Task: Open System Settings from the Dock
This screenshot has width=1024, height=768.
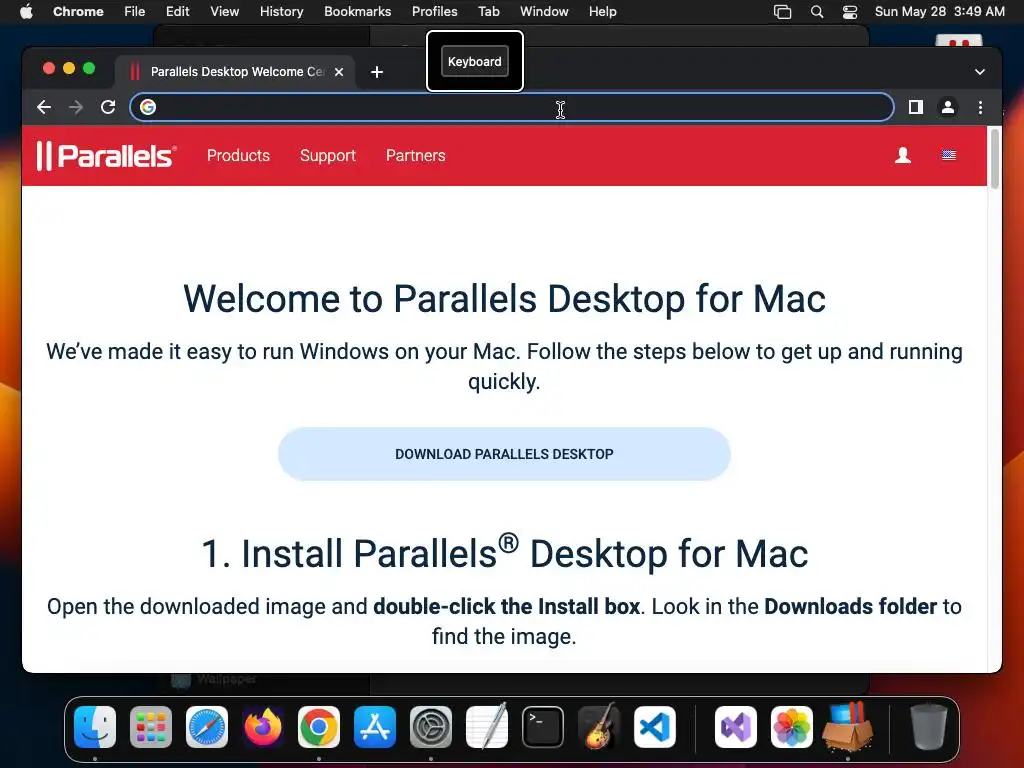Action: 431,727
